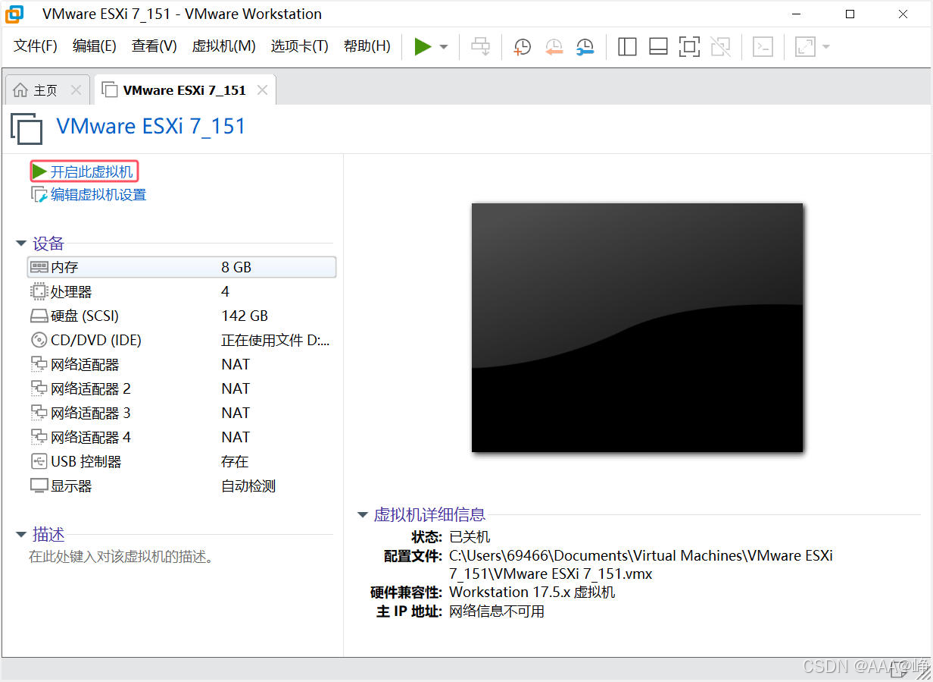
Task: Click the 已关机 status text
Action: tap(469, 537)
